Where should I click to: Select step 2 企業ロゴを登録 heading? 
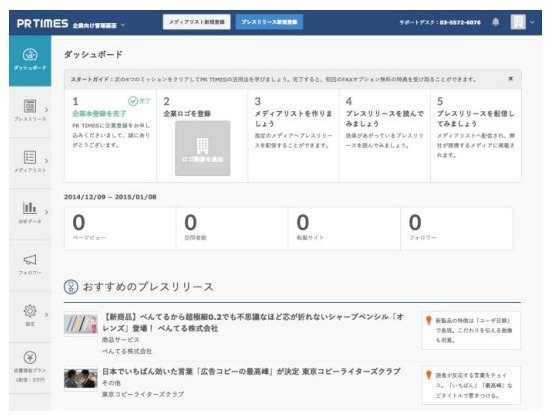tap(187, 114)
